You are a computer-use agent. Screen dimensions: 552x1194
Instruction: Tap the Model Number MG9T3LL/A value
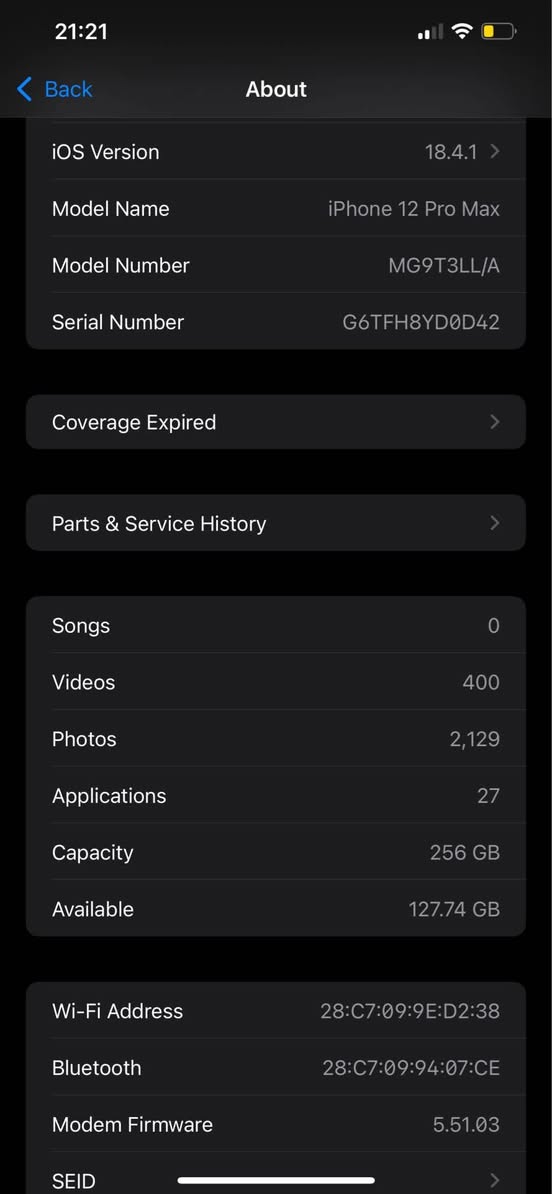click(444, 266)
